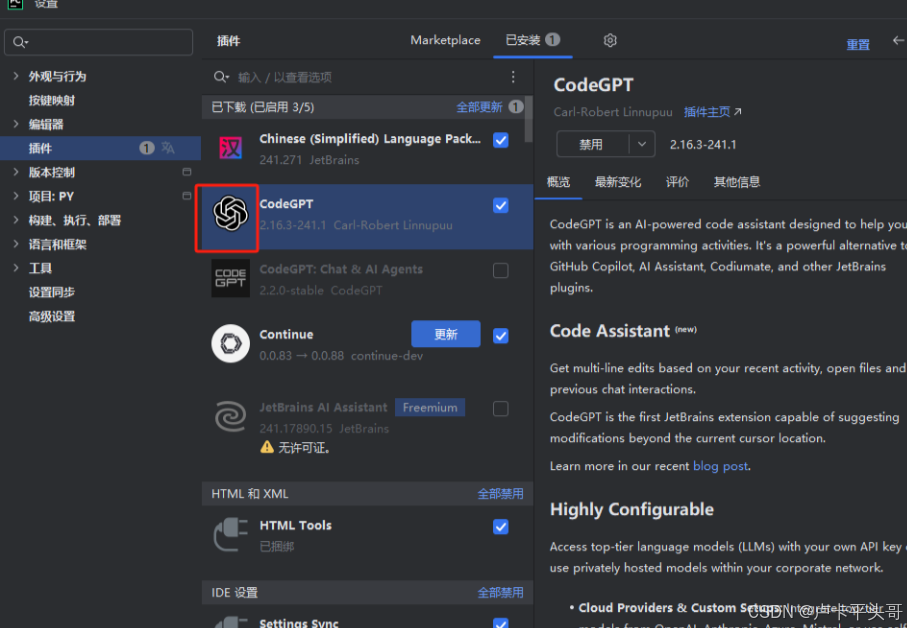The width and height of the screenshot is (907, 628).
Task: Expand the 外观与行为 settings group
Action: click(x=16, y=76)
